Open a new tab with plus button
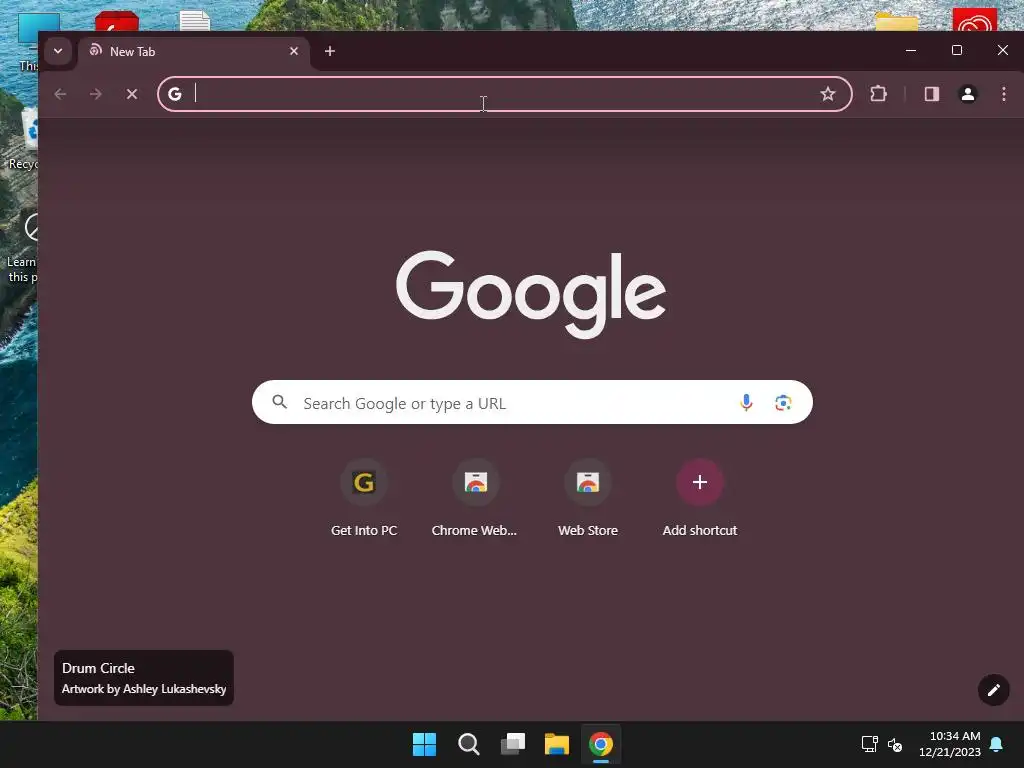The height and width of the screenshot is (768, 1024). point(330,51)
